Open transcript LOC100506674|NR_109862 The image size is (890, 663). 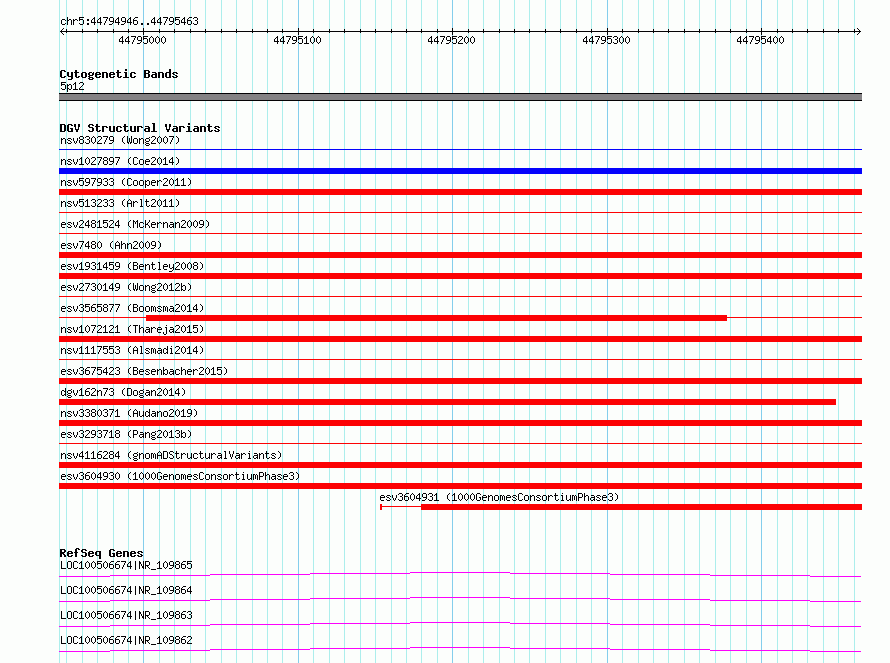(x=127, y=640)
